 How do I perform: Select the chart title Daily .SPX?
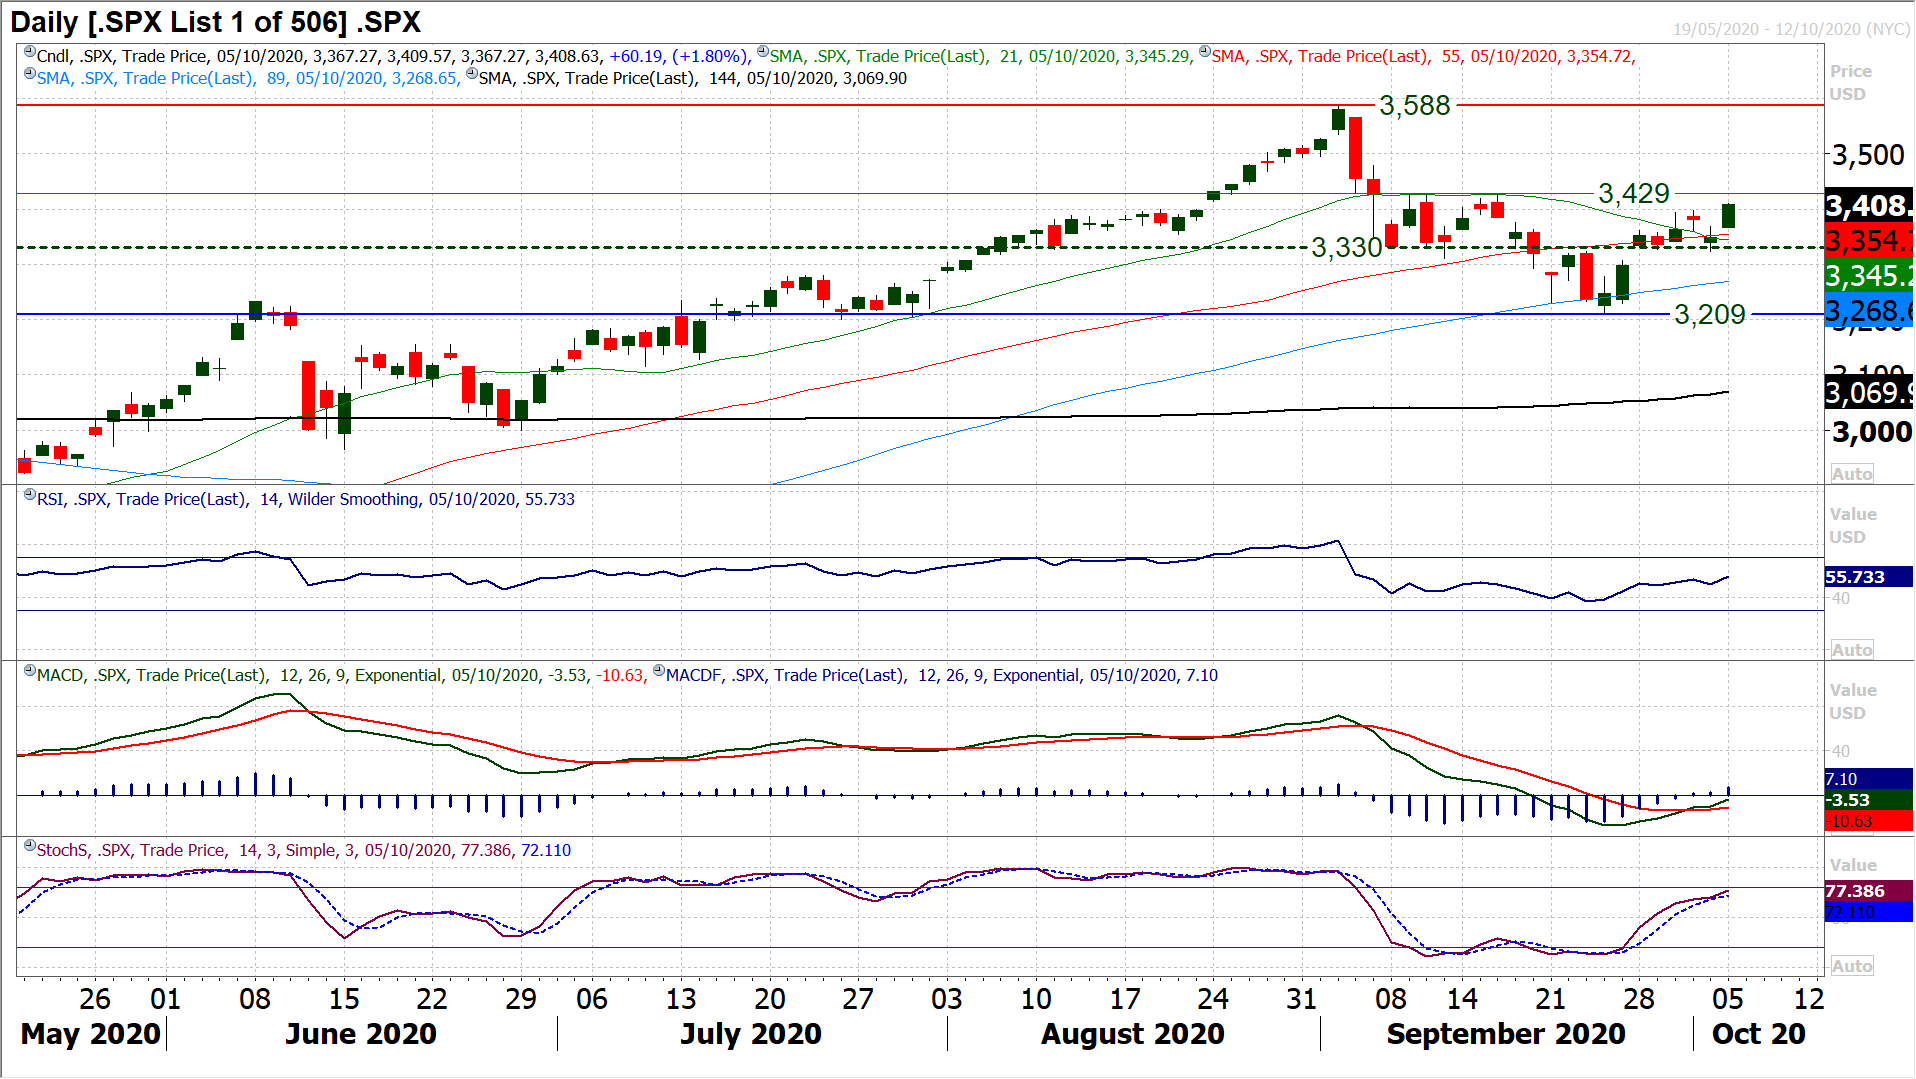[x=215, y=22]
